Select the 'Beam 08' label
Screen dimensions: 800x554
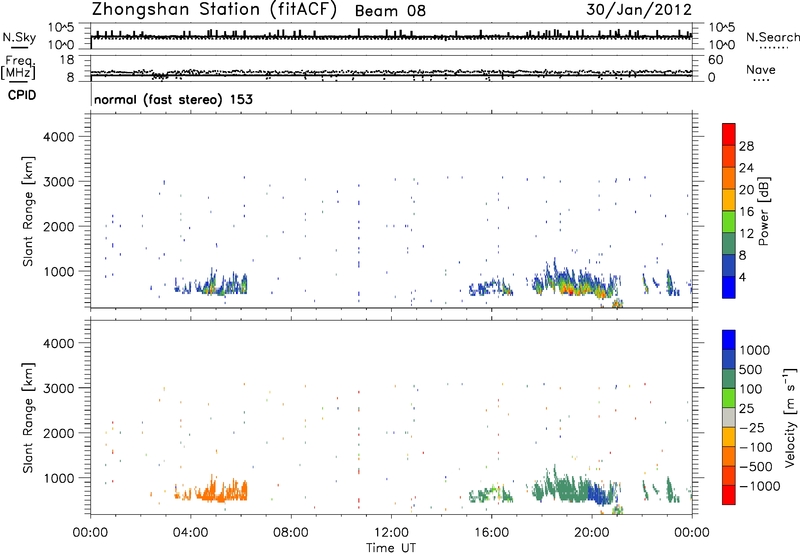390,11
